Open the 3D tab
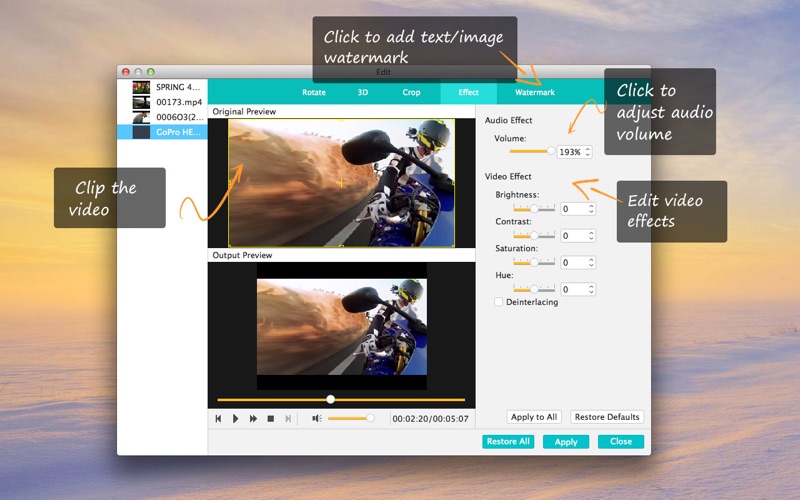 pos(363,92)
